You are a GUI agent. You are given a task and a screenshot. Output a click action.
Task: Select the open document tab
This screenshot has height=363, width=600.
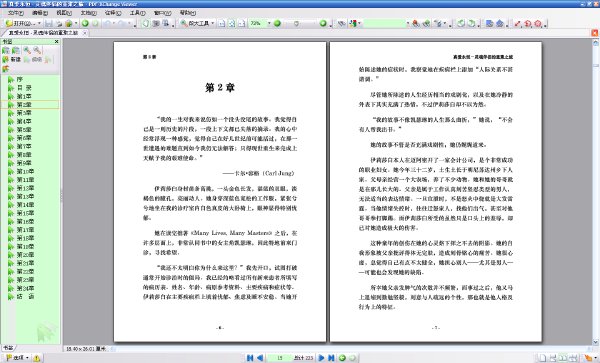(43, 33)
